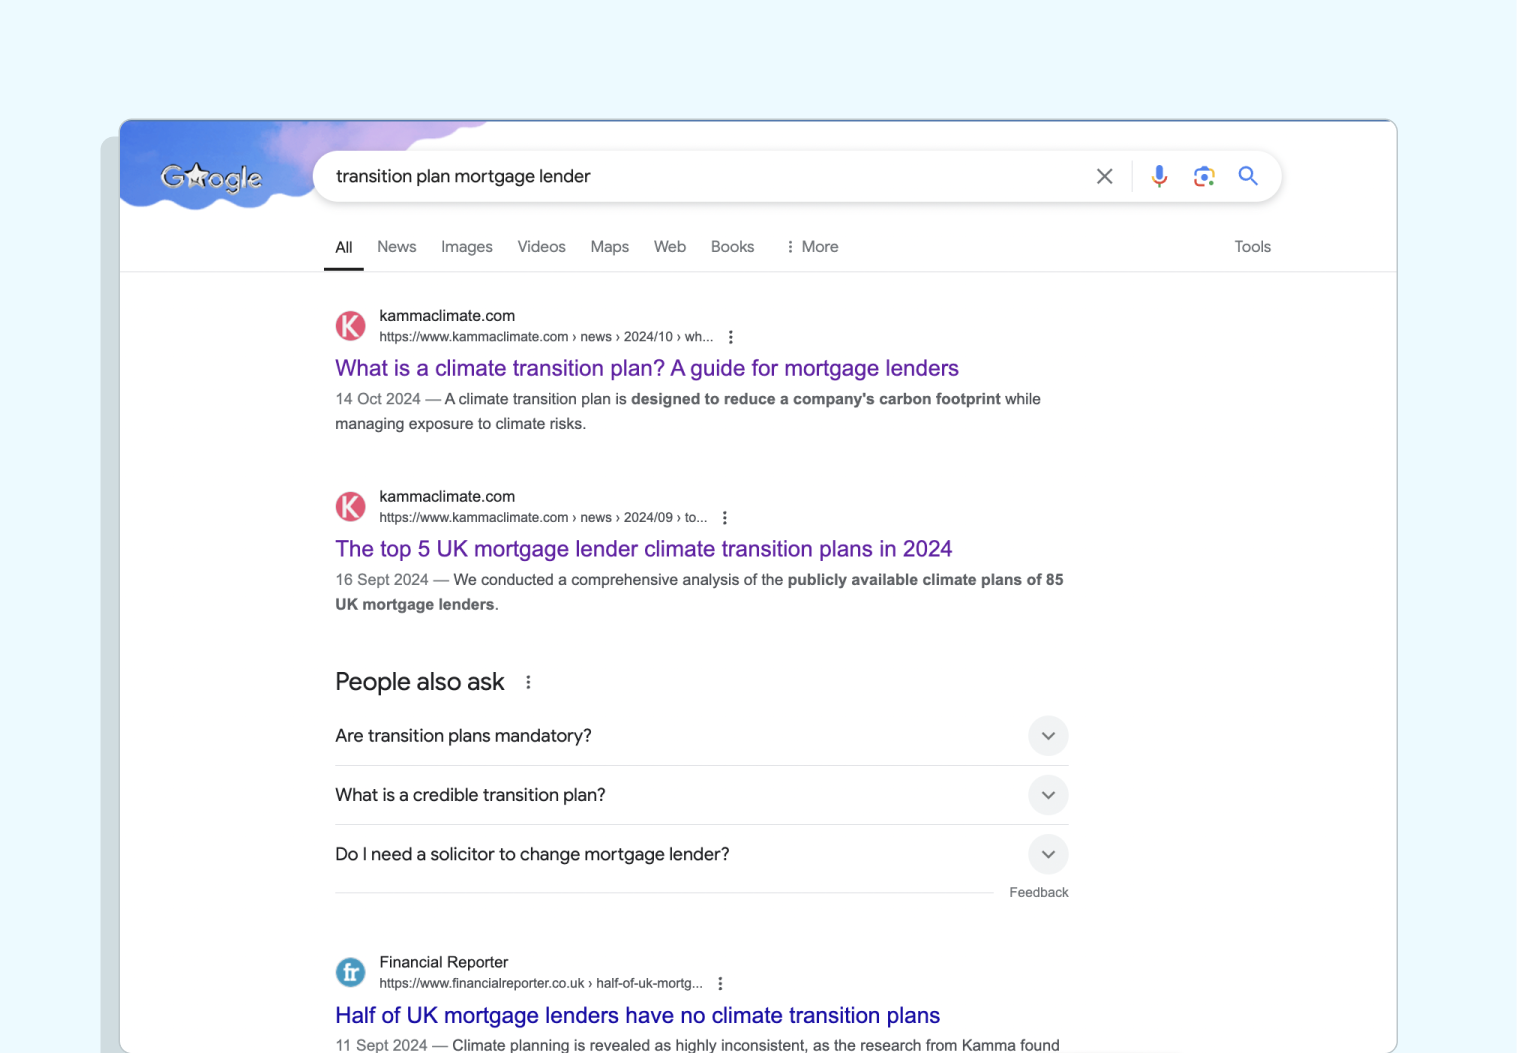Click the Google doodle logo
Image resolution: width=1517 pixels, height=1053 pixels.
point(212,178)
